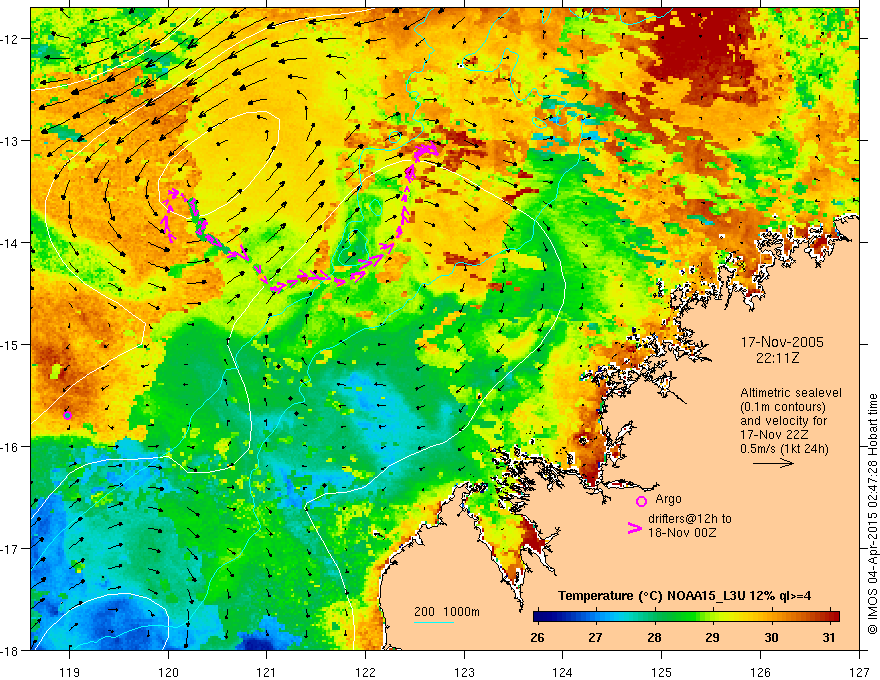Image resolution: width=880 pixels, height=680 pixels.
Task: Click the latitude axis label -12
Action: pyautogui.click(x=10, y=39)
